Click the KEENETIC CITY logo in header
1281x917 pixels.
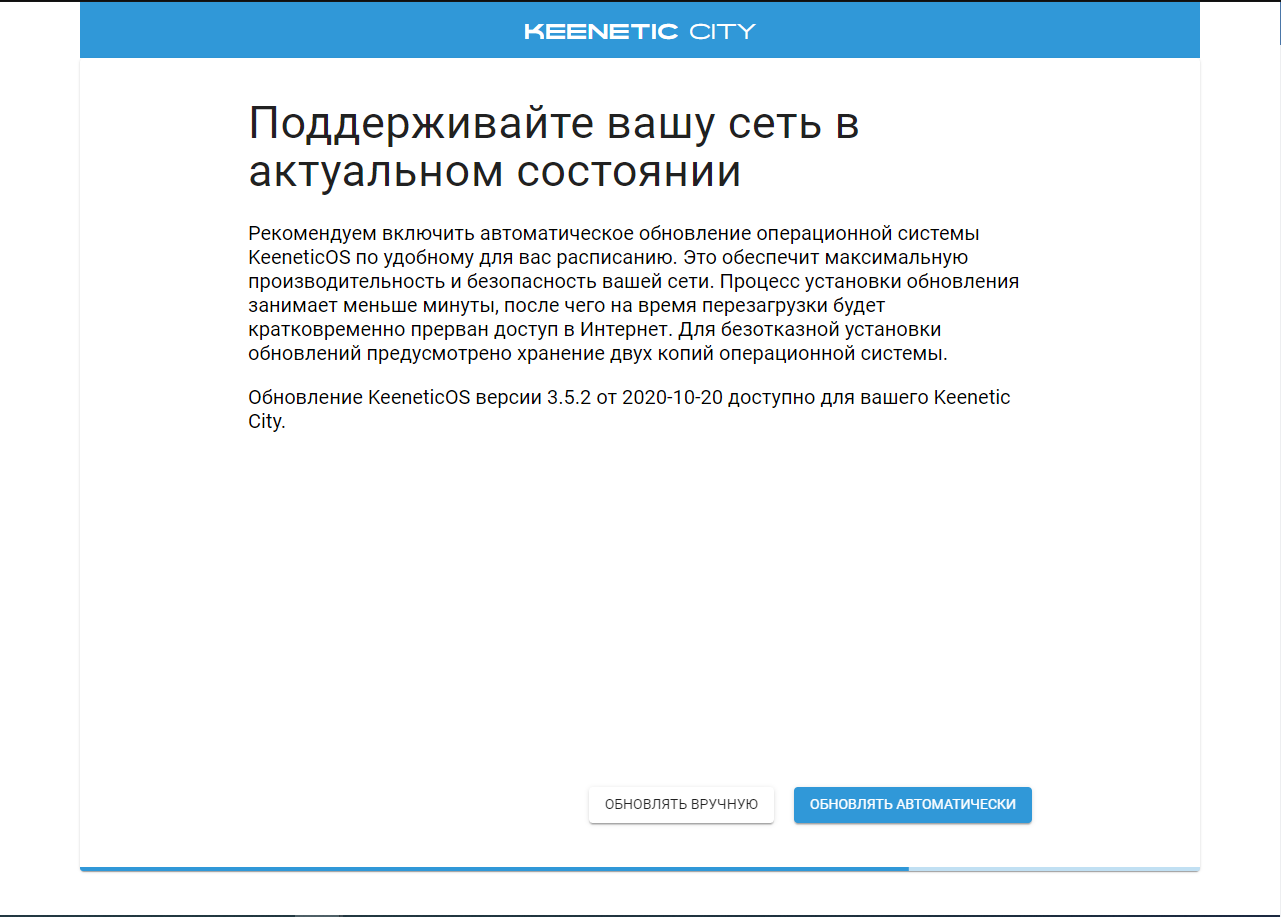click(640, 31)
